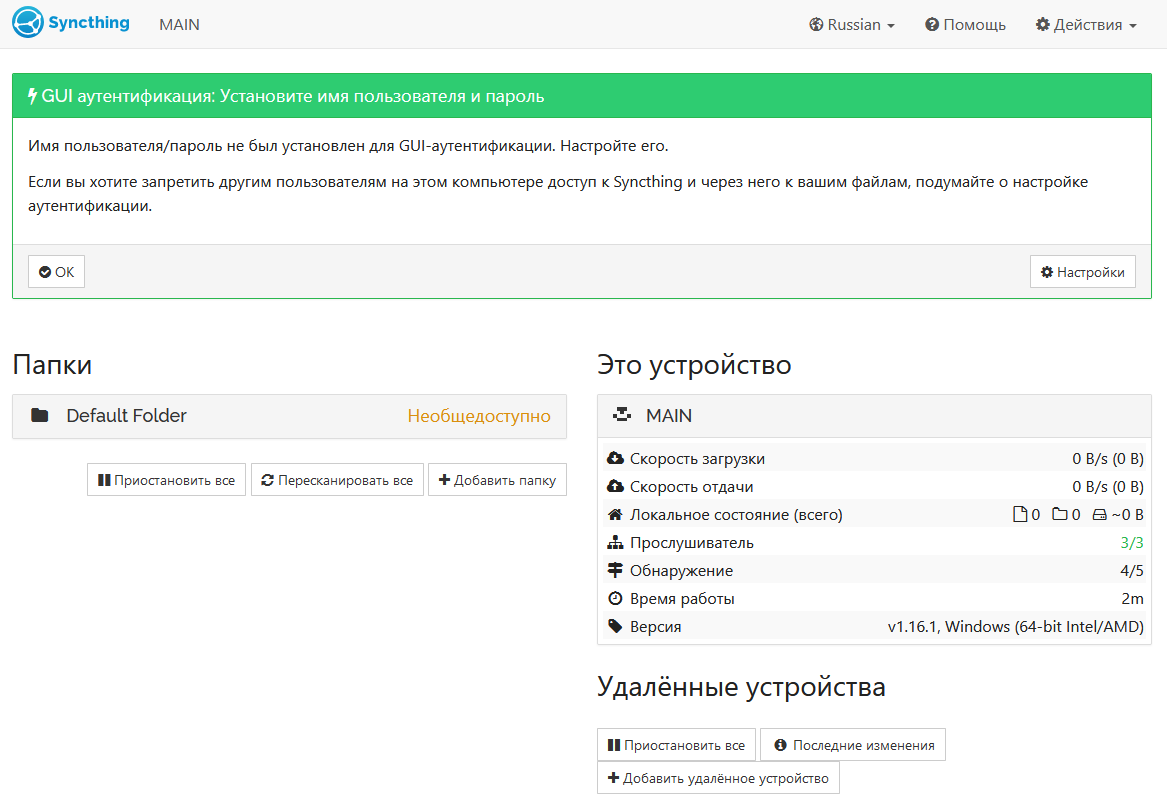Open the Russian language dropdown
This screenshot has width=1167, height=807.
point(851,25)
